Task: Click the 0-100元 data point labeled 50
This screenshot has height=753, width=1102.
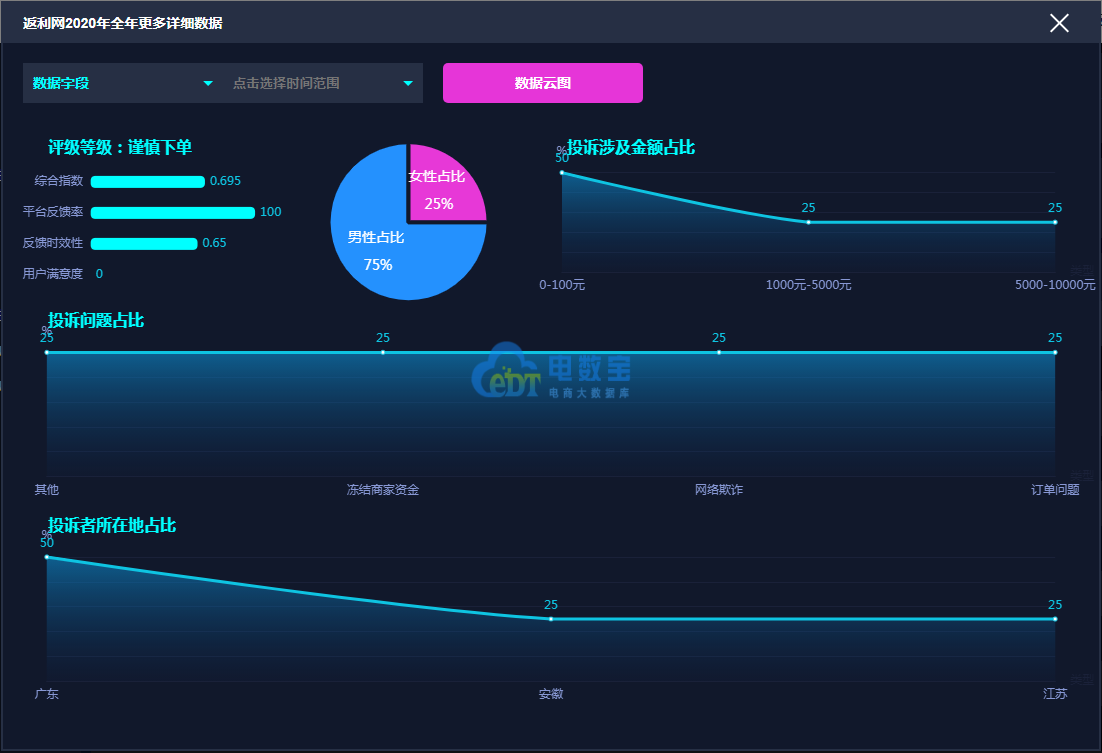Action: coord(562,172)
